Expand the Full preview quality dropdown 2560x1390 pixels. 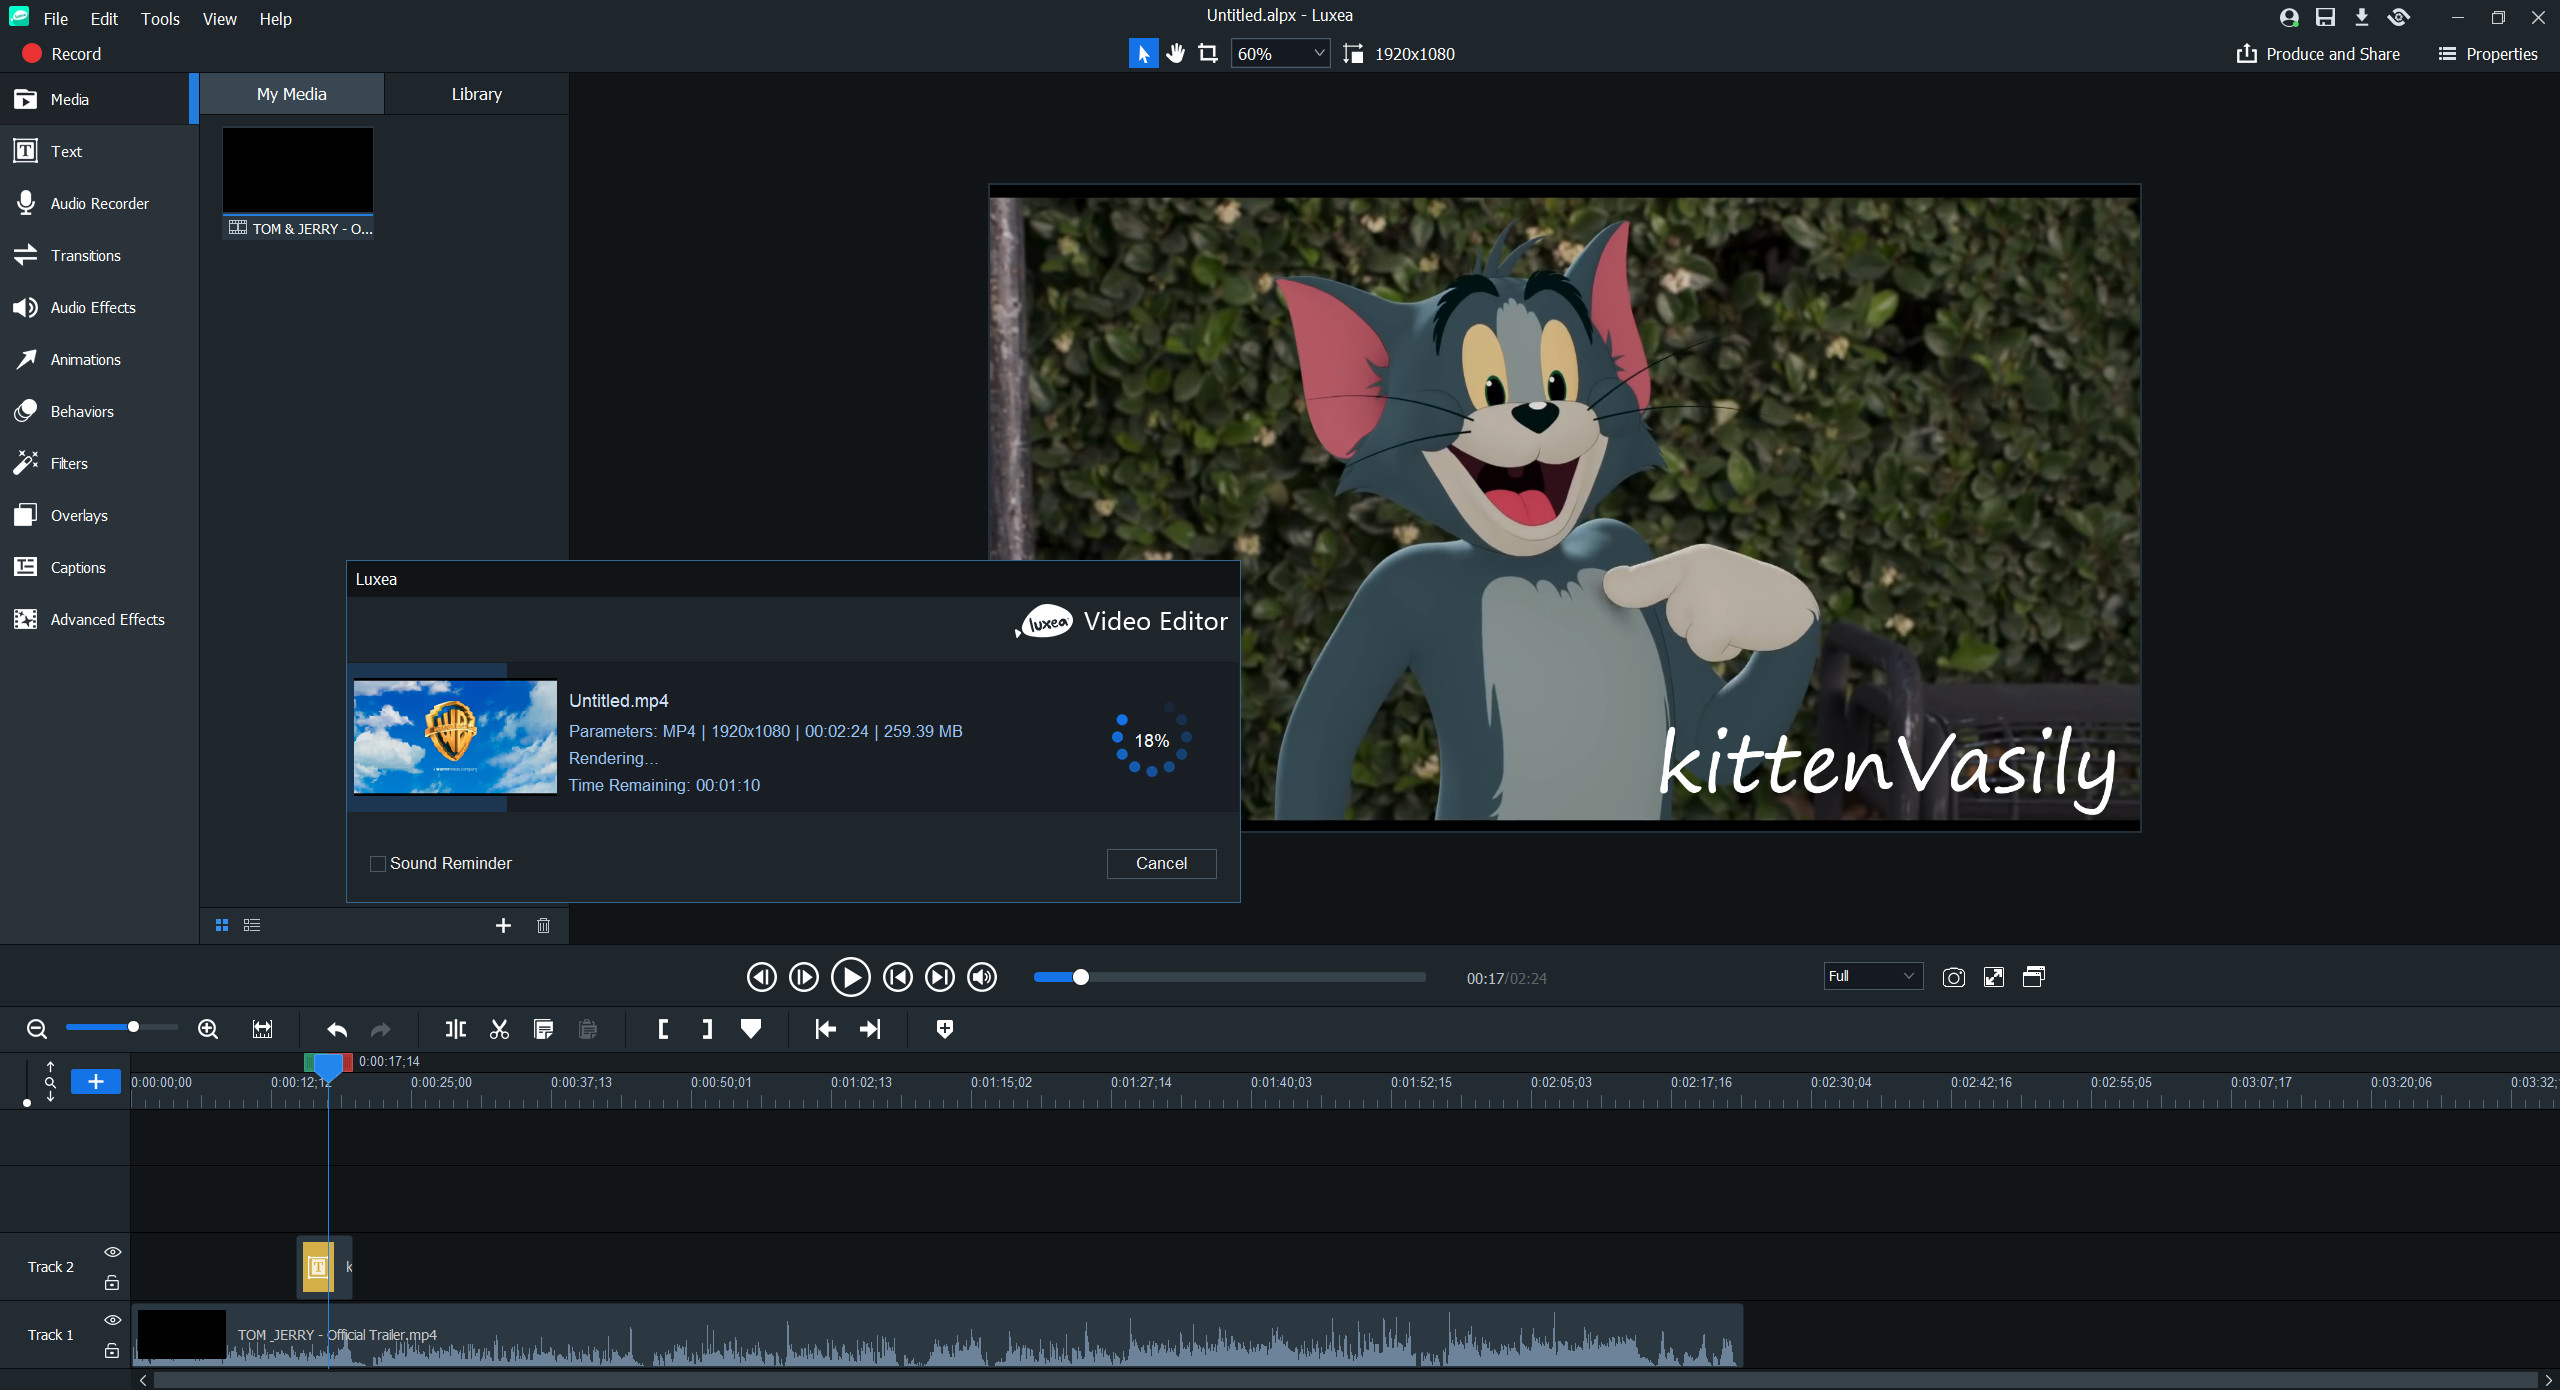1872,976
